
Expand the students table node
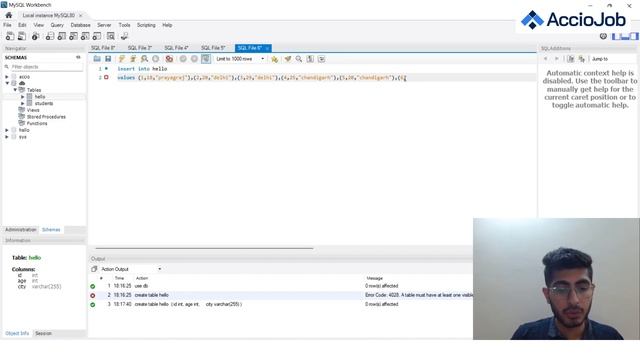click(23, 103)
